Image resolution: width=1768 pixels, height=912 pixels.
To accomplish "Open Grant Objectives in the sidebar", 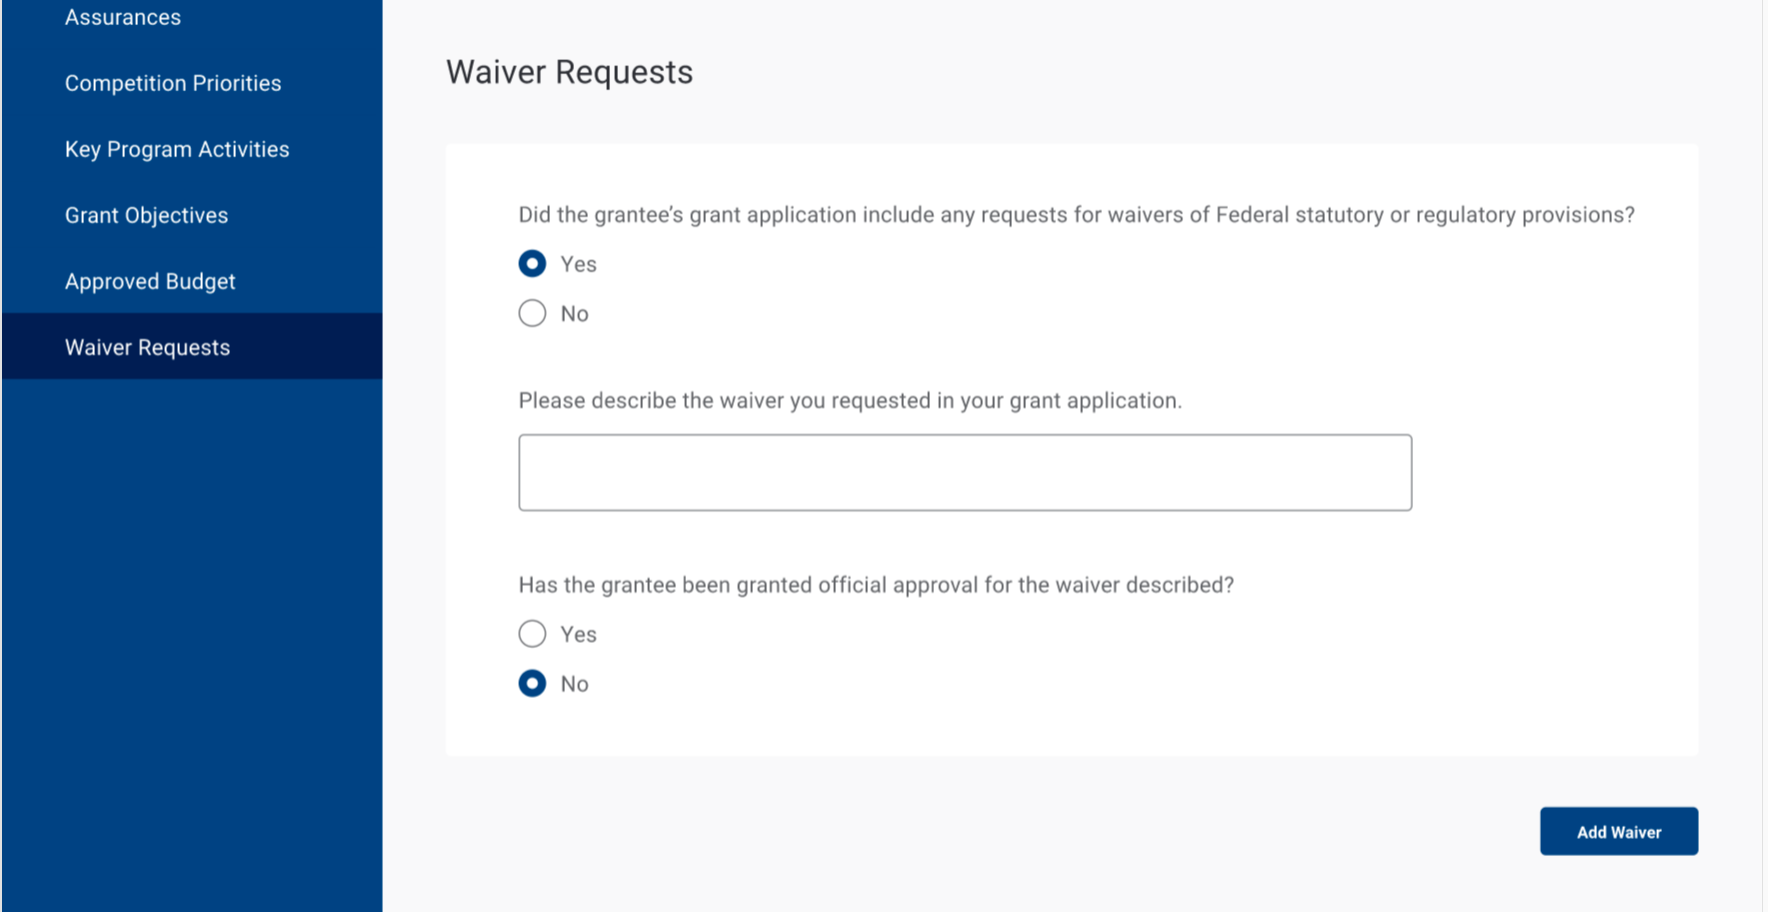I will pyautogui.click(x=146, y=216).
